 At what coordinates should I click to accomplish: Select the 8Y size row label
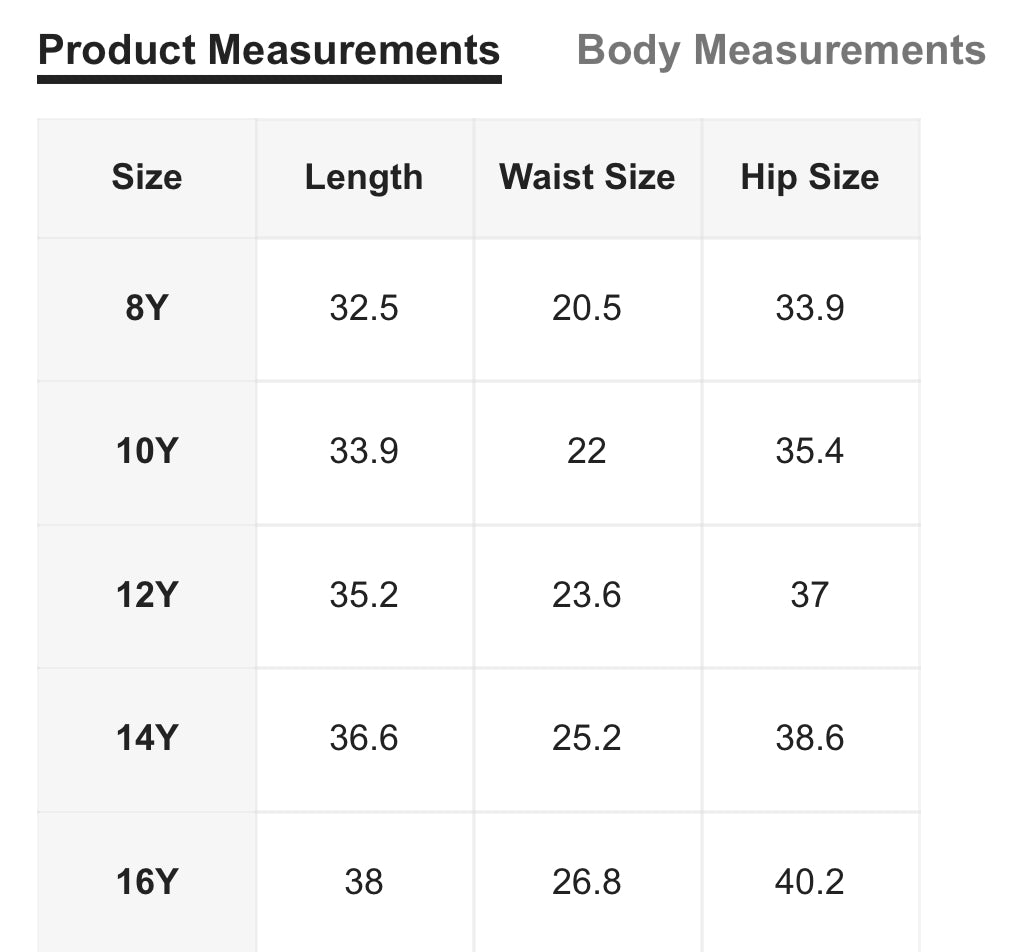pyautogui.click(x=145, y=308)
